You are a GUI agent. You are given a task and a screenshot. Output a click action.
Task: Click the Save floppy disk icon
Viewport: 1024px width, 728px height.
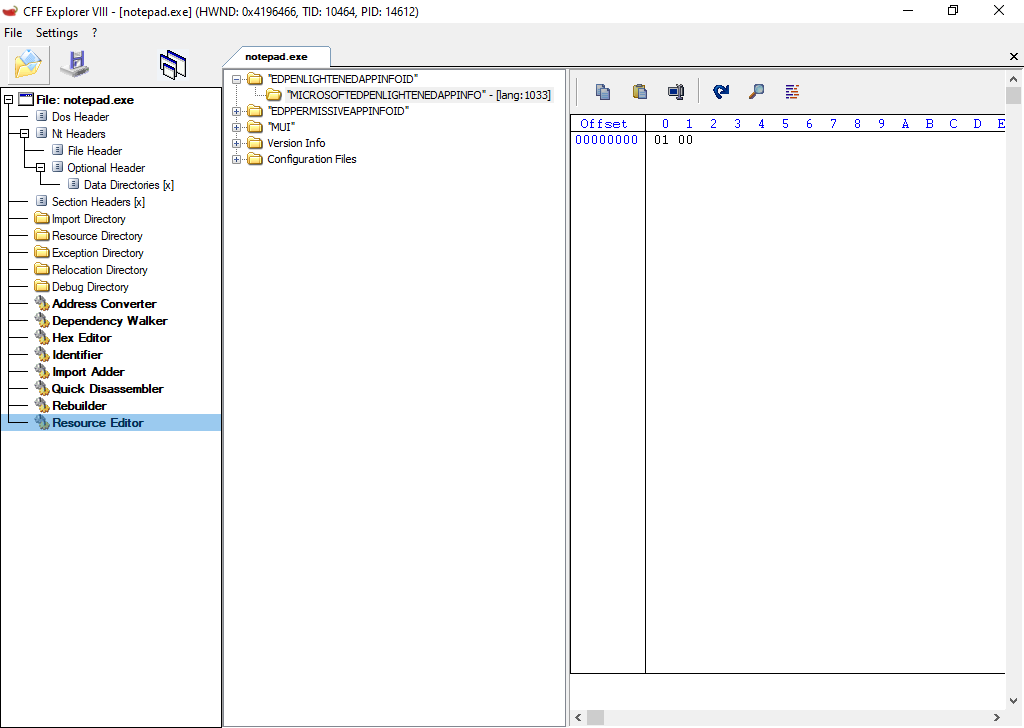coord(74,63)
